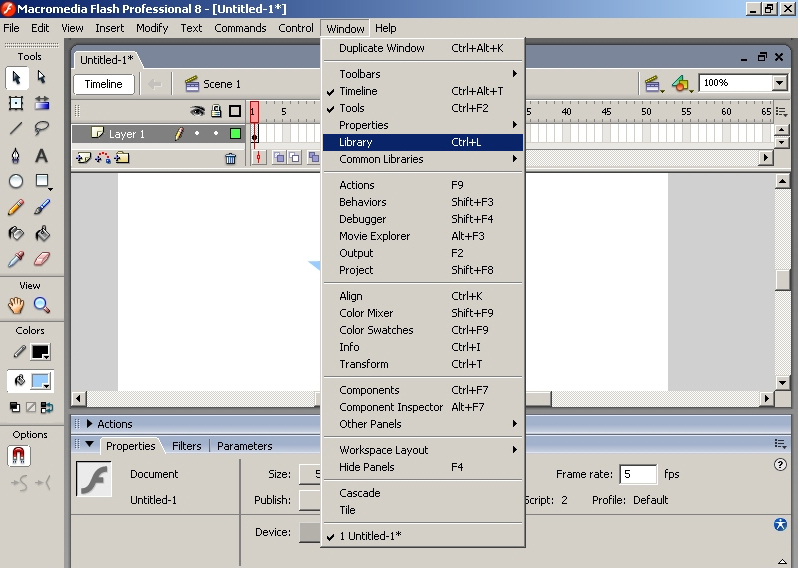
Task: Click the Frame rate input field
Action: click(638, 474)
